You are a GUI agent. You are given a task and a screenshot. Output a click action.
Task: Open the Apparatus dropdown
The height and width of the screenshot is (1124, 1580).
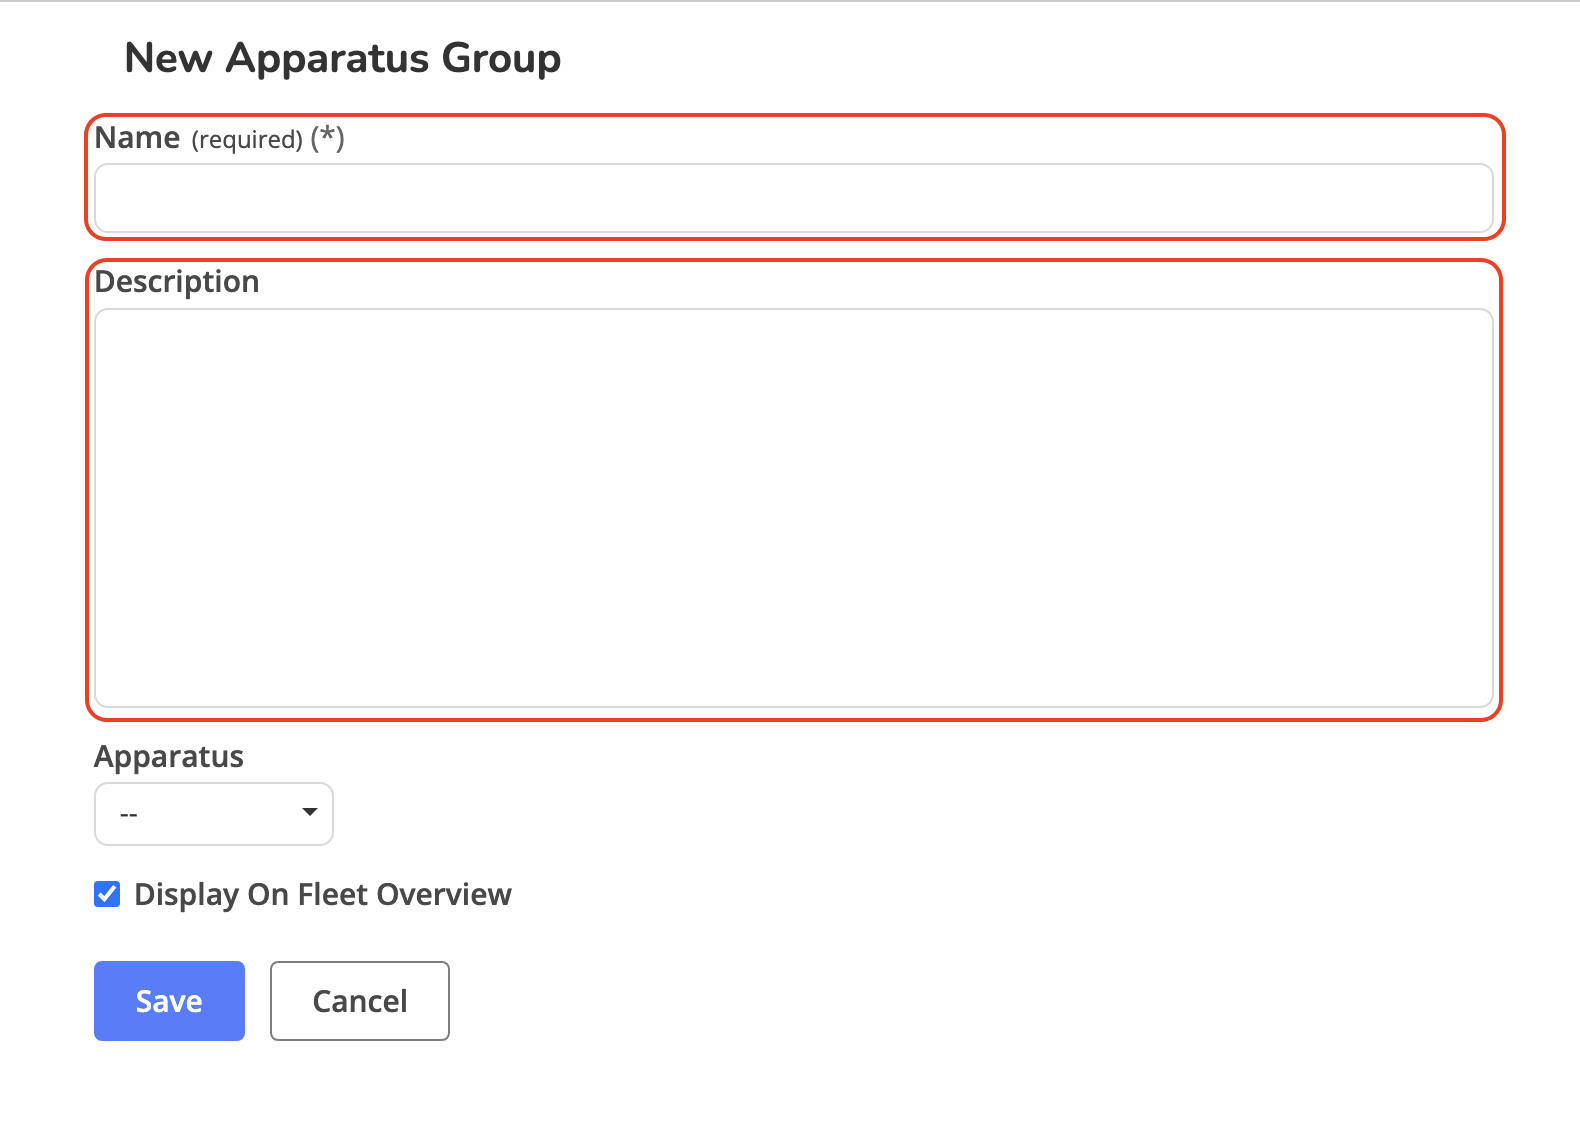[213, 813]
